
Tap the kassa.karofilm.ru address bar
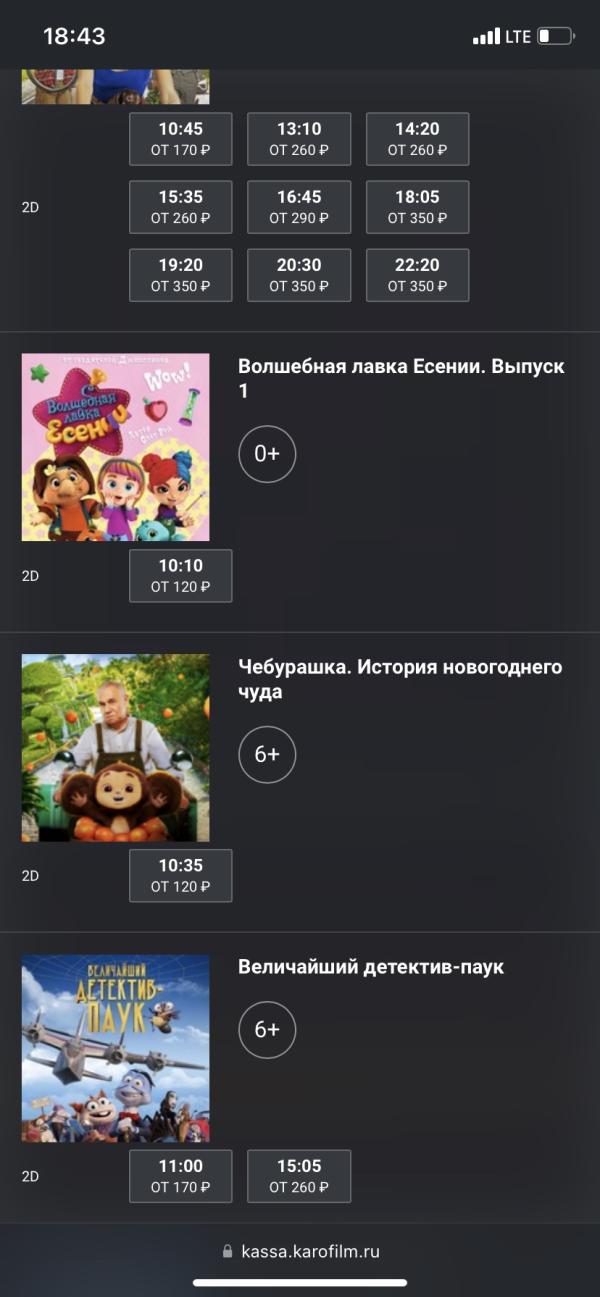click(300, 1251)
